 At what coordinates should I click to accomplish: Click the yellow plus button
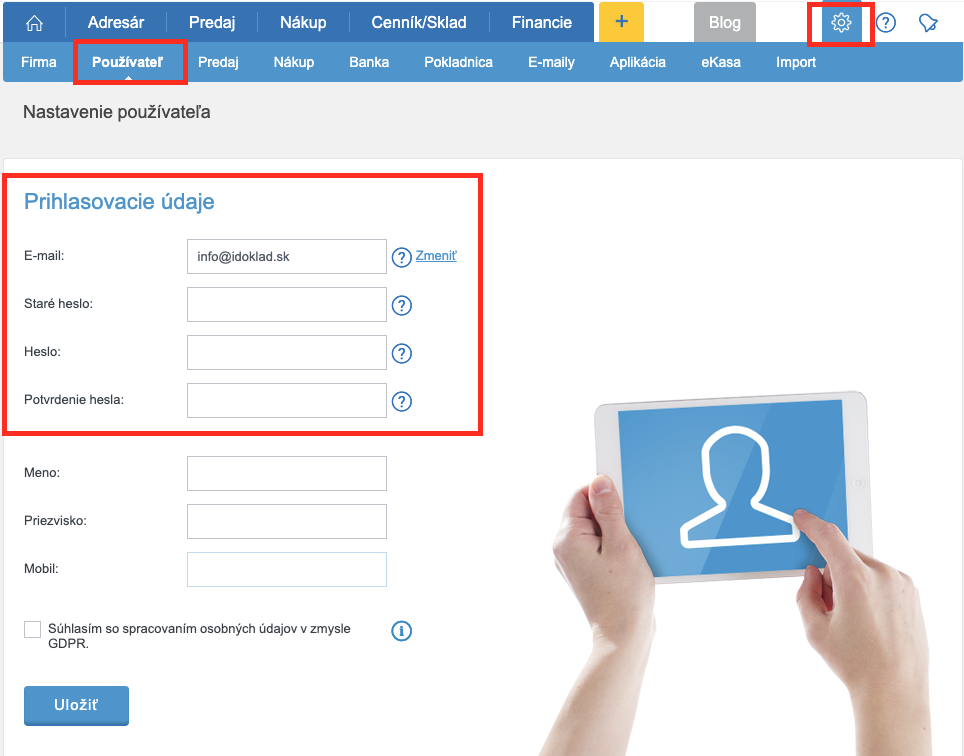621,22
